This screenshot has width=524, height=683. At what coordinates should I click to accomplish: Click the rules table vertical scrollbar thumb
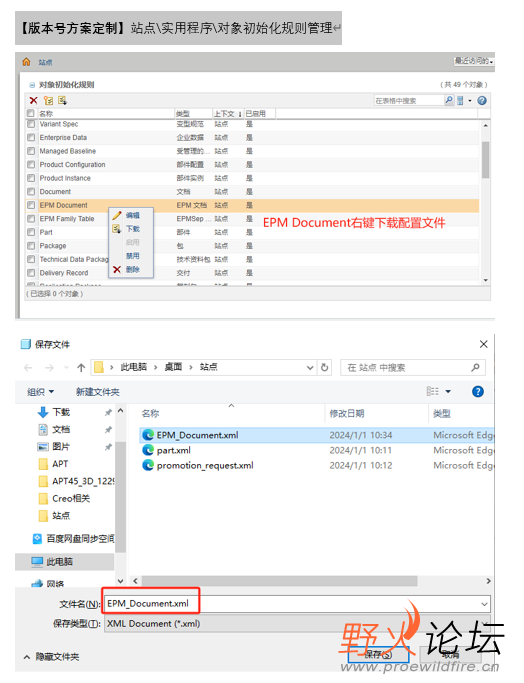(x=486, y=160)
